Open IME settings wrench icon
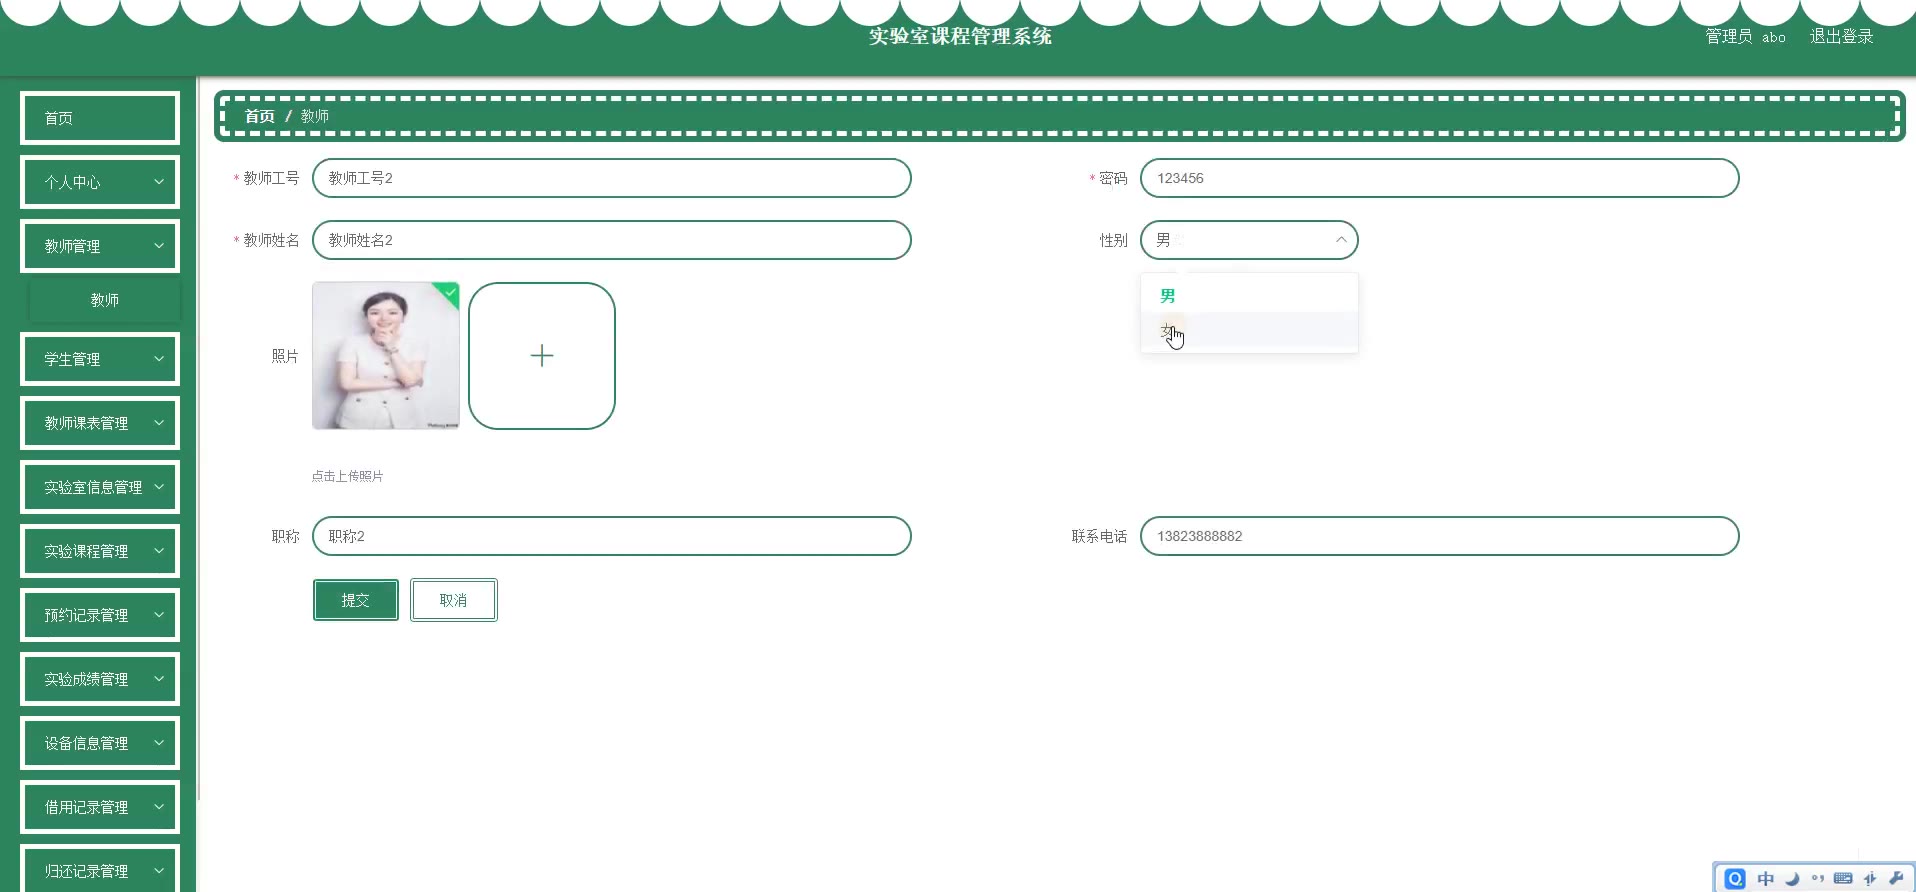The height and width of the screenshot is (892, 1916). tap(1895, 878)
